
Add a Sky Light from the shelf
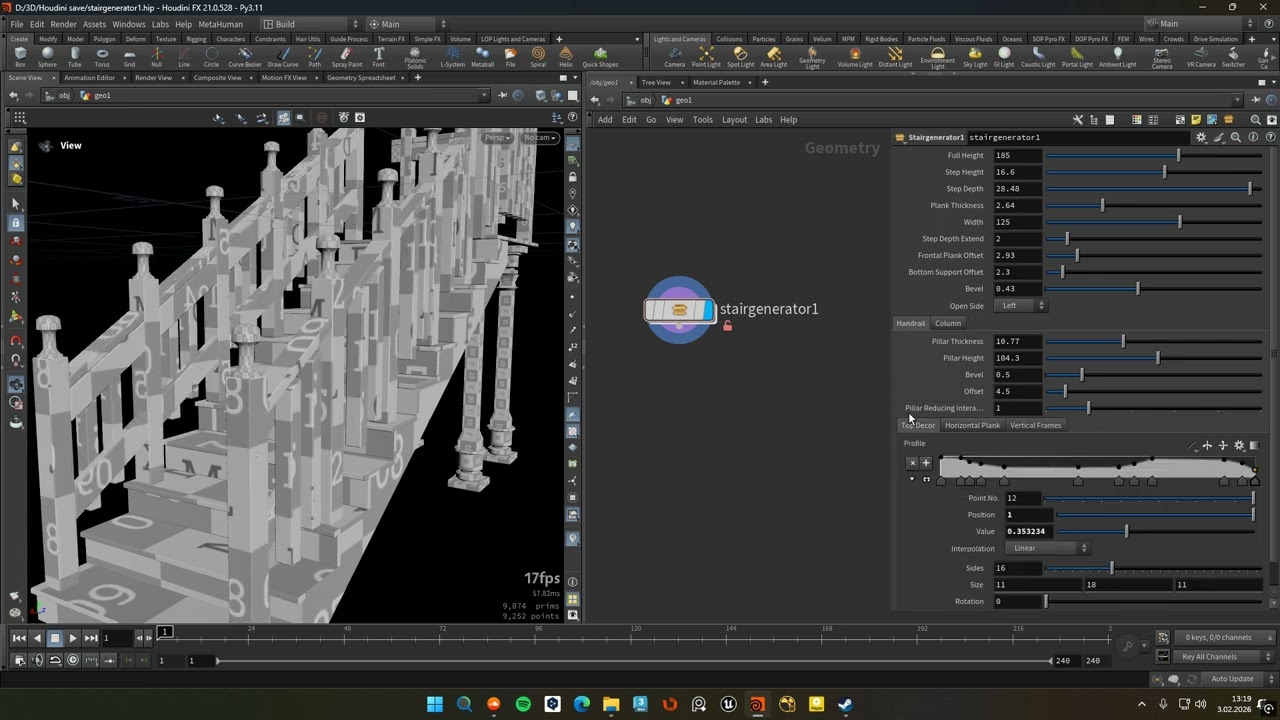pos(975,58)
